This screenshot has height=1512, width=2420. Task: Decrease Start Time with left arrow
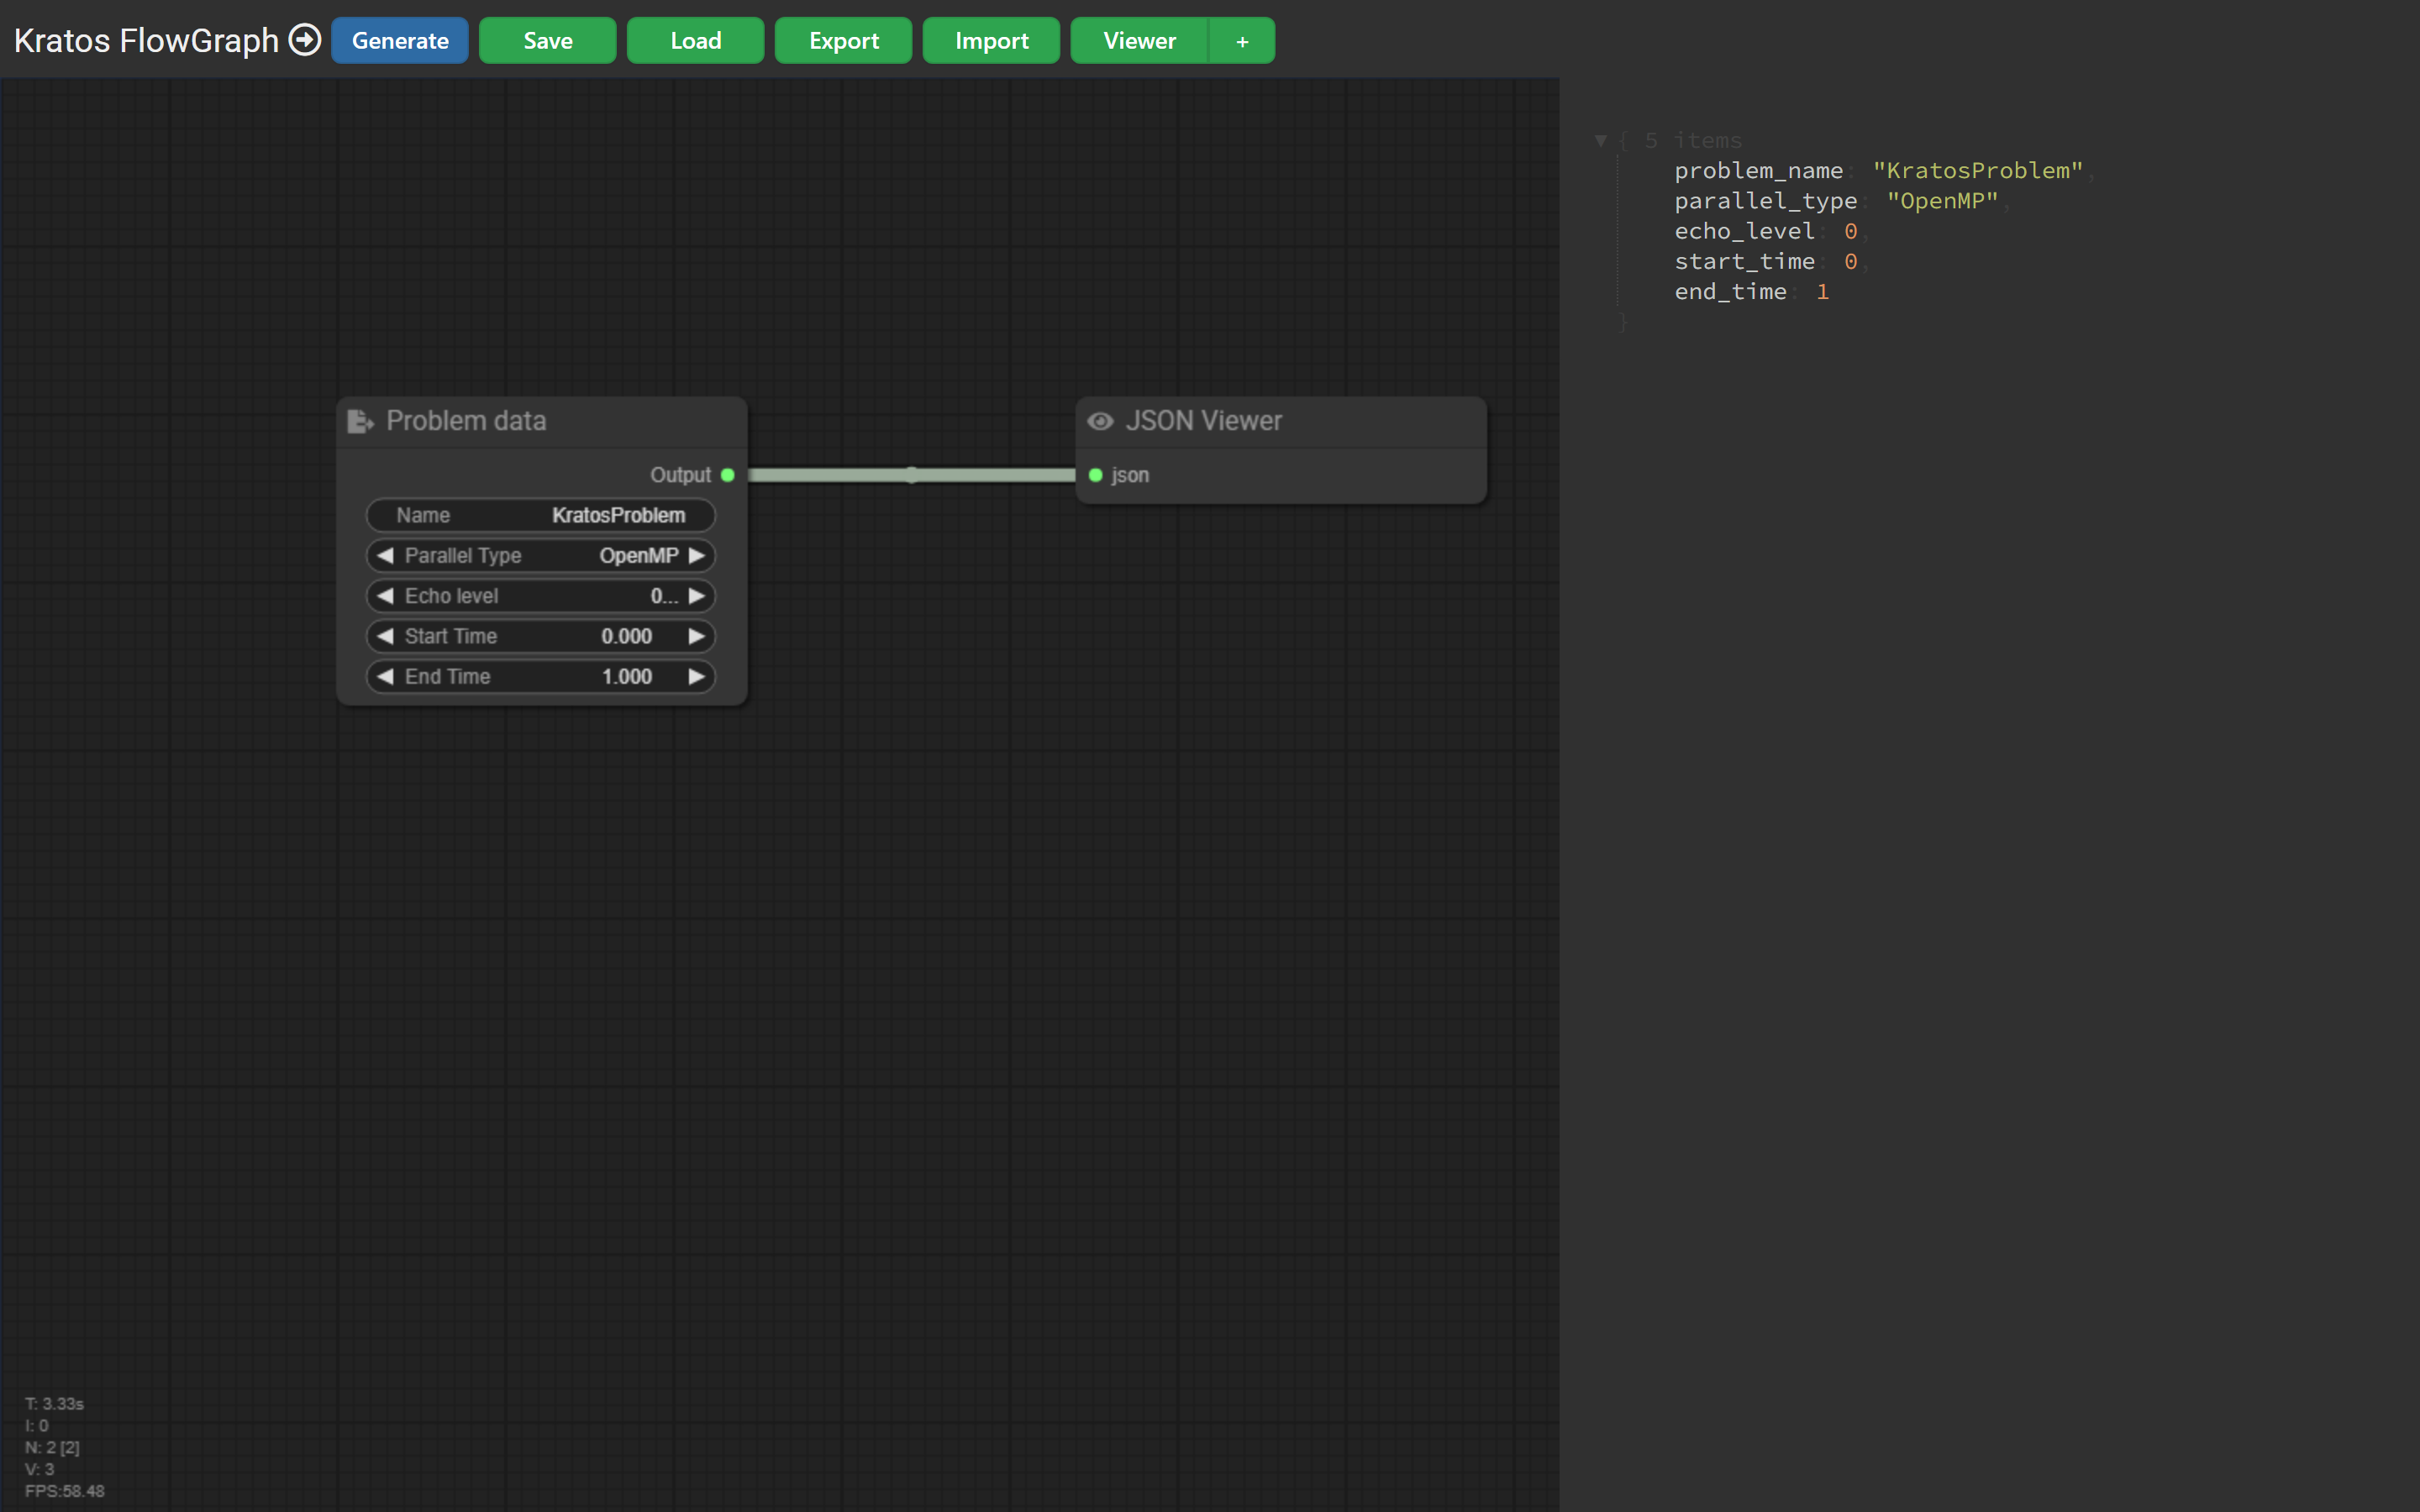click(385, 636)
